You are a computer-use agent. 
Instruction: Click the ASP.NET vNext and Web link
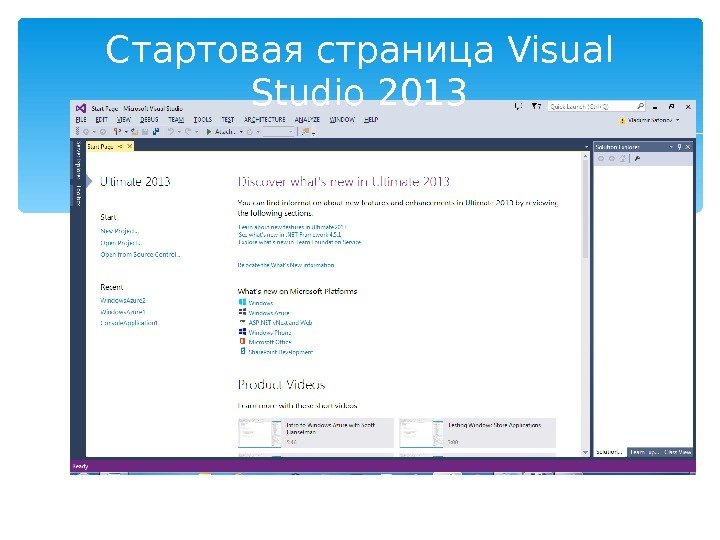[280, 322]
